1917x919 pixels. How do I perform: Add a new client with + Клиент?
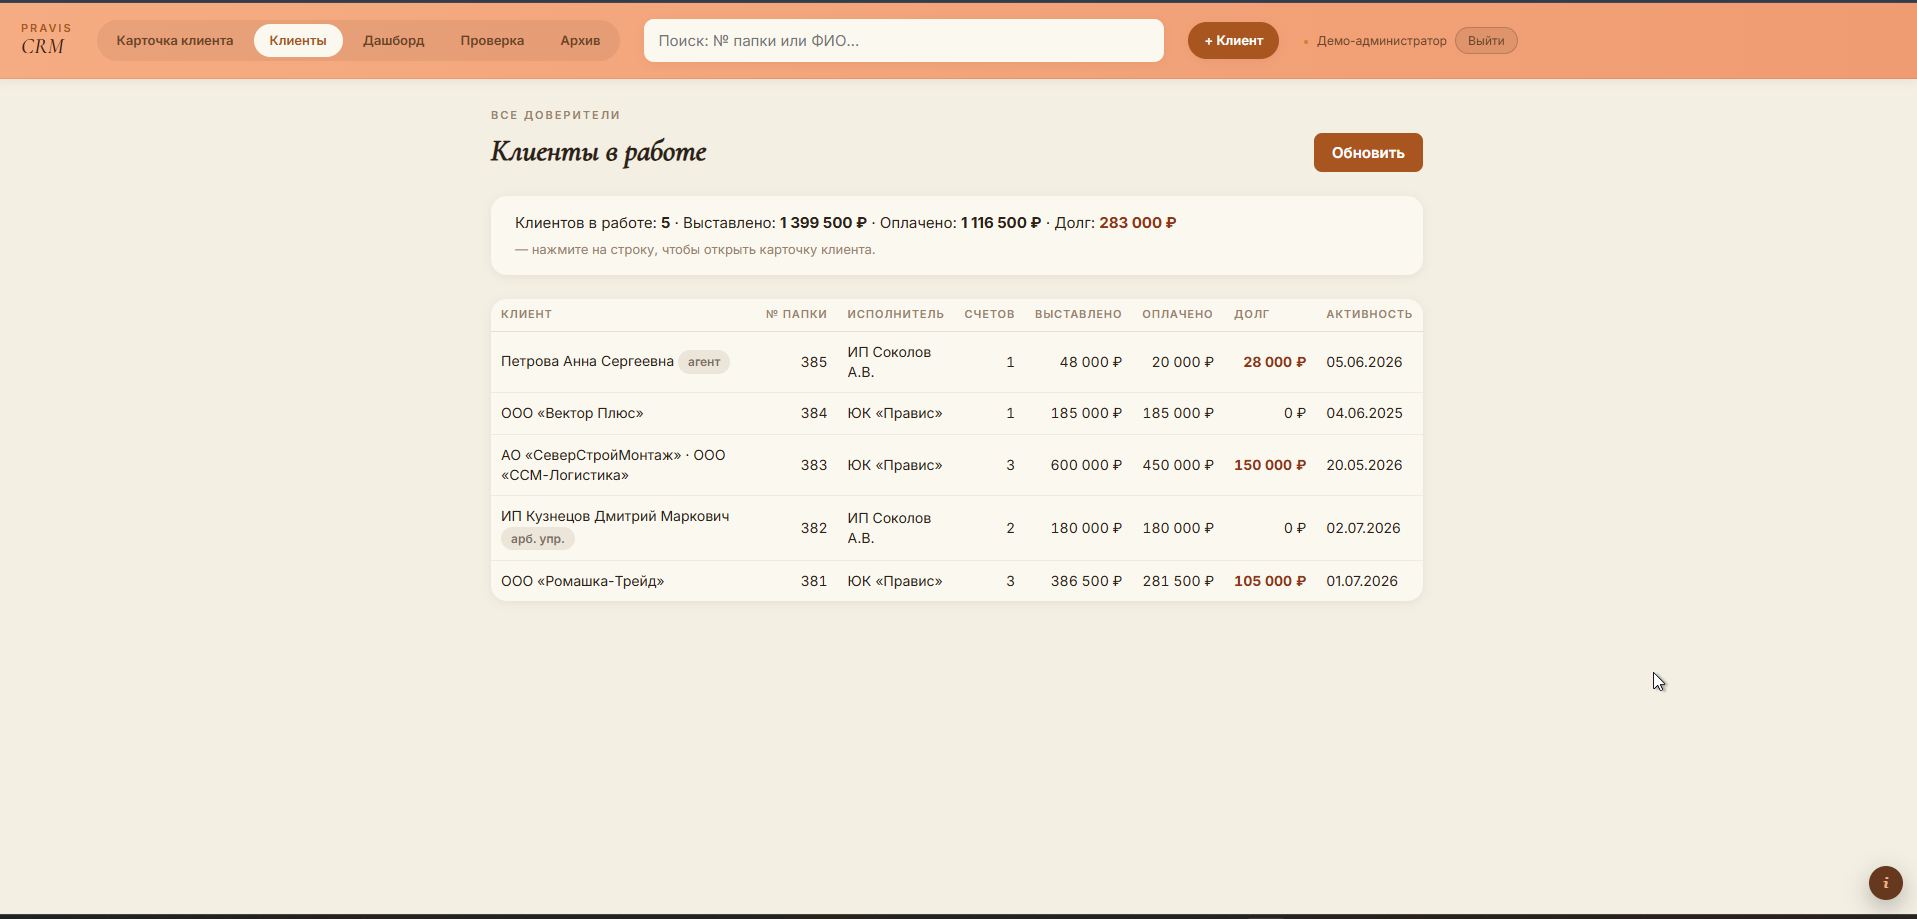1233,41
